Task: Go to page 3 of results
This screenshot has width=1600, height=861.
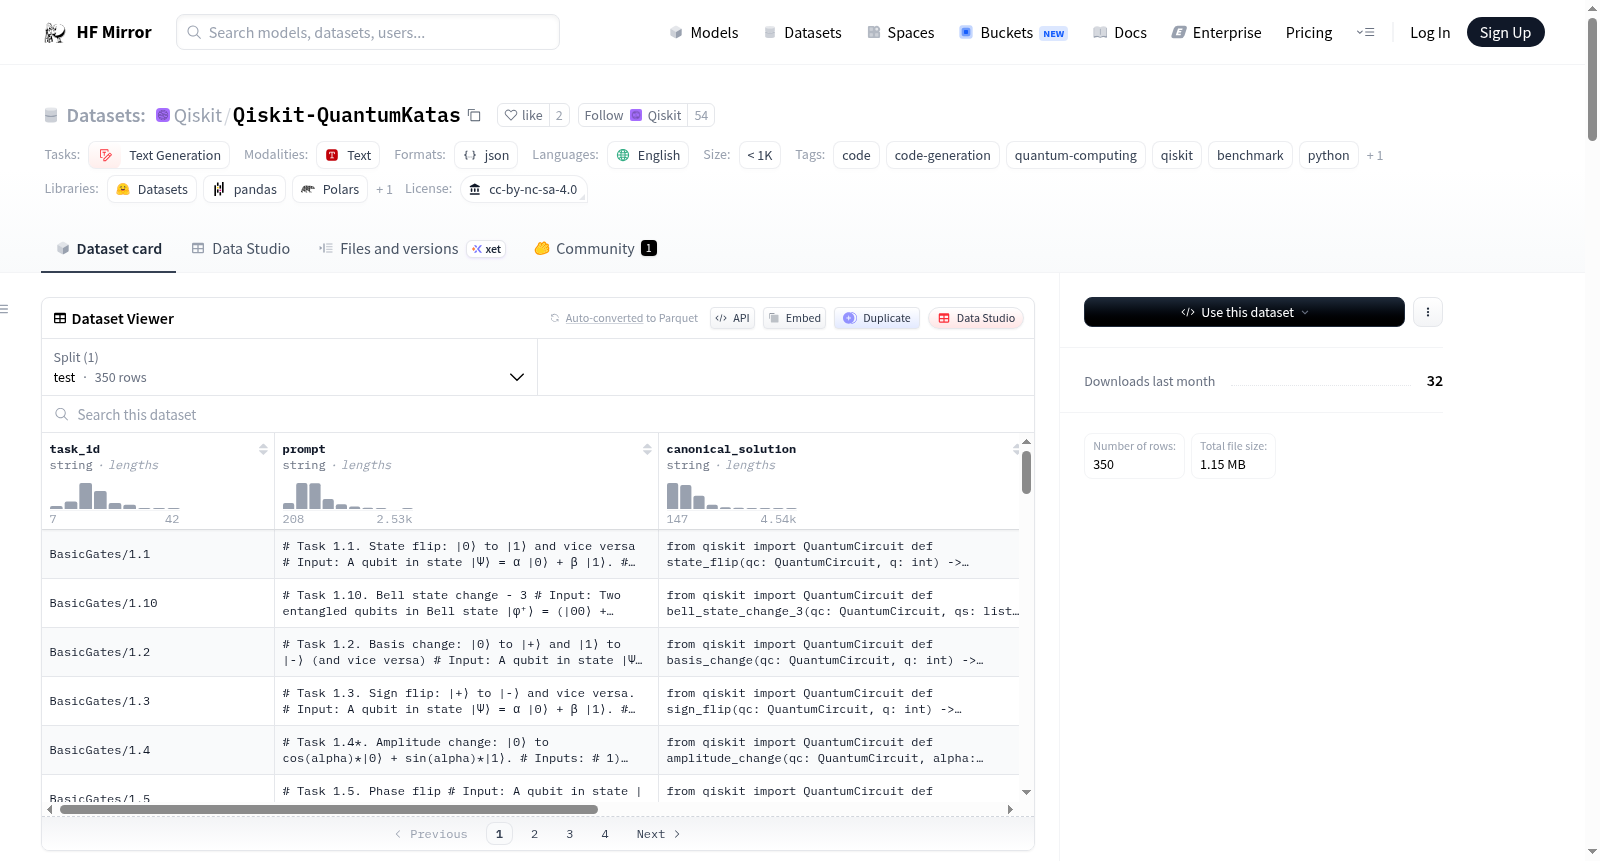Action: 570,834
